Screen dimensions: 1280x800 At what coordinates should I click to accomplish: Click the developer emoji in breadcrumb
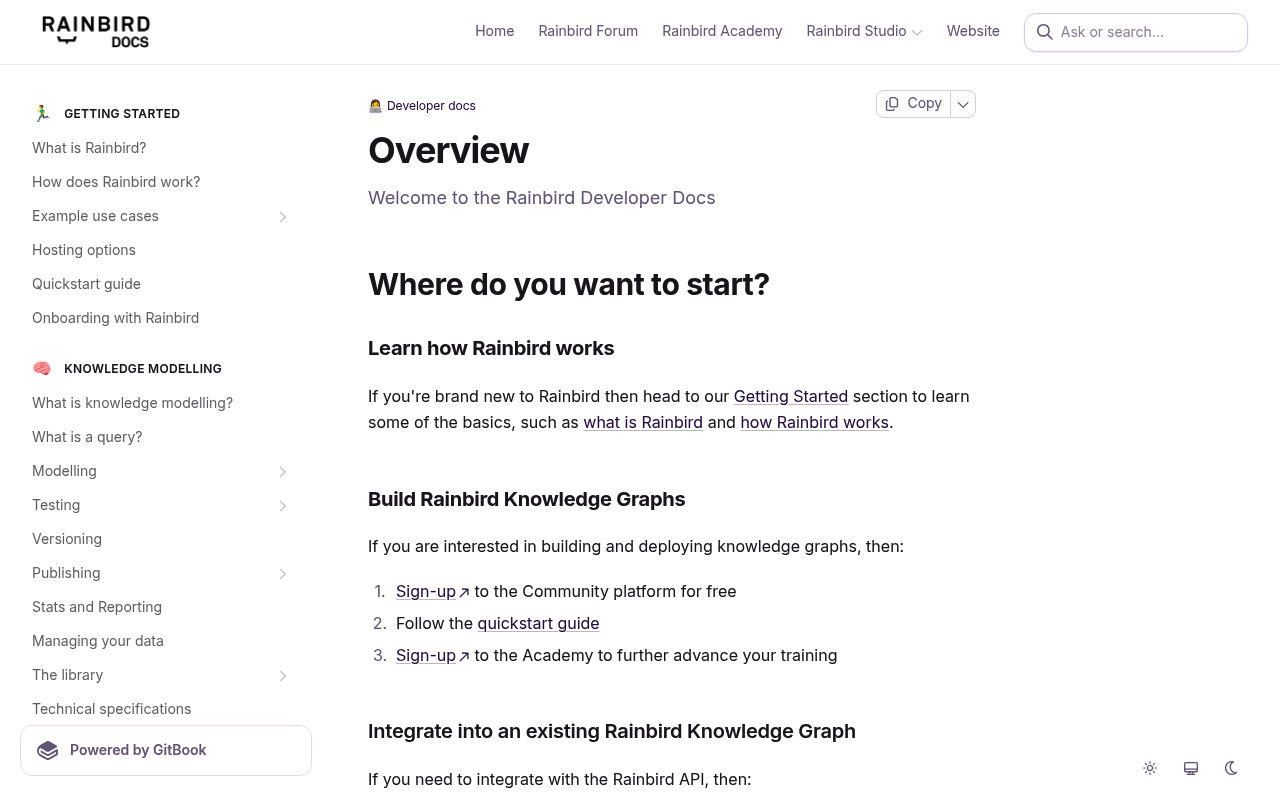tap(375, 106)
